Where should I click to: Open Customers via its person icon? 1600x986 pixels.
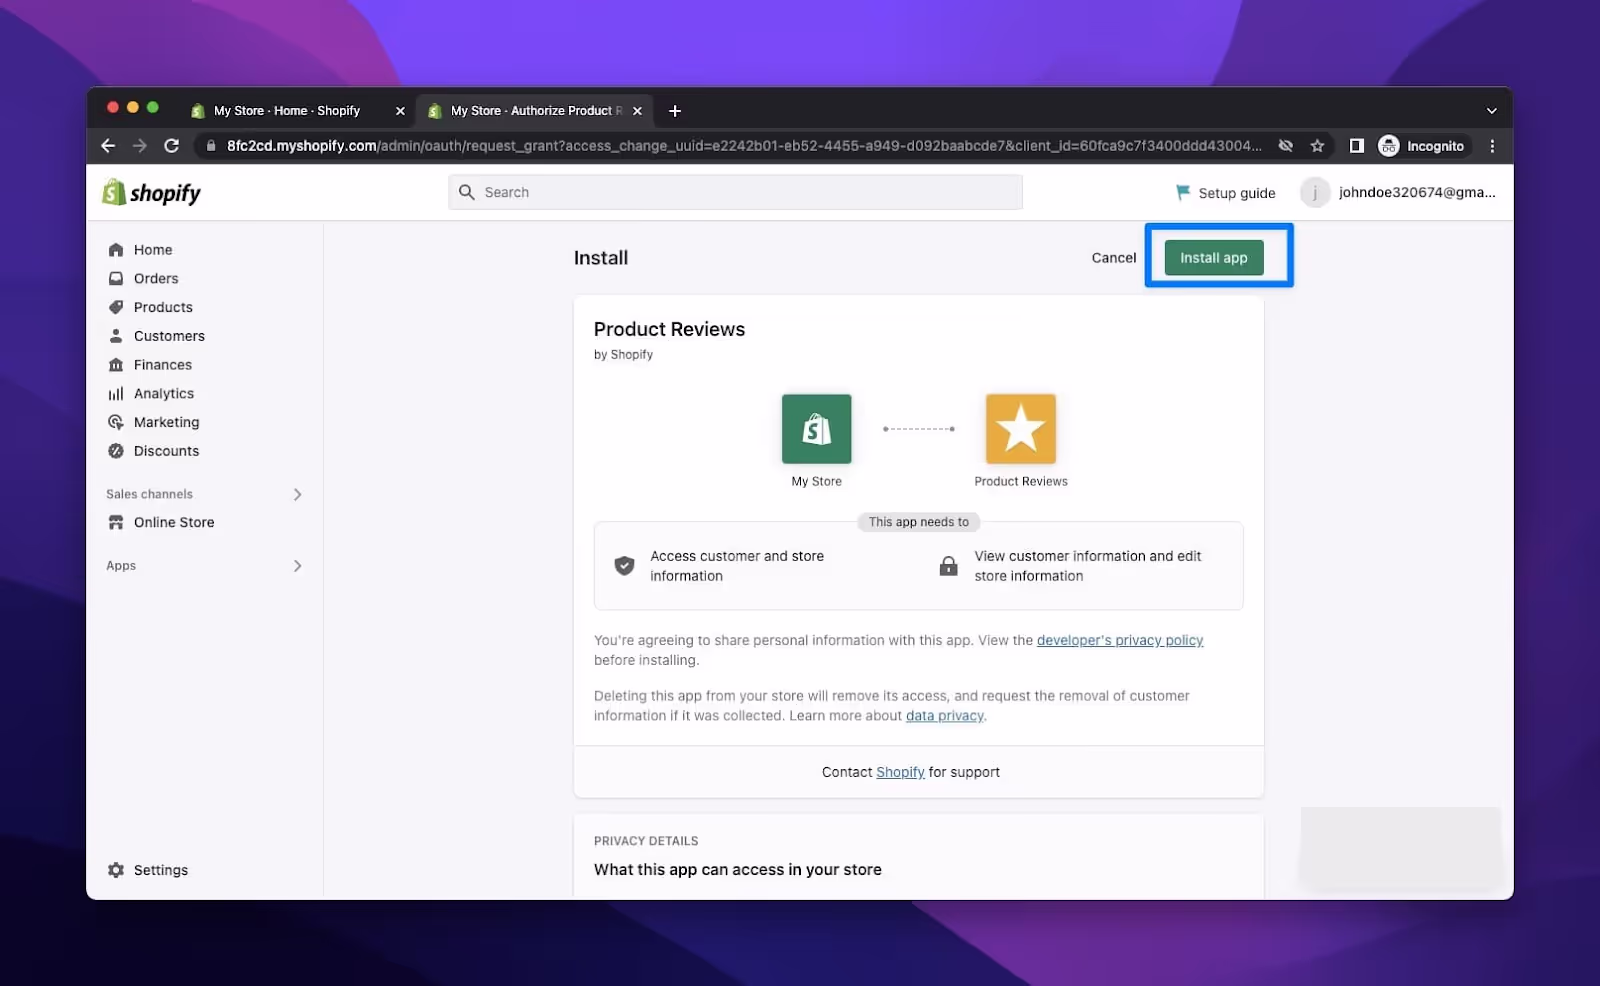click(116, 336)
